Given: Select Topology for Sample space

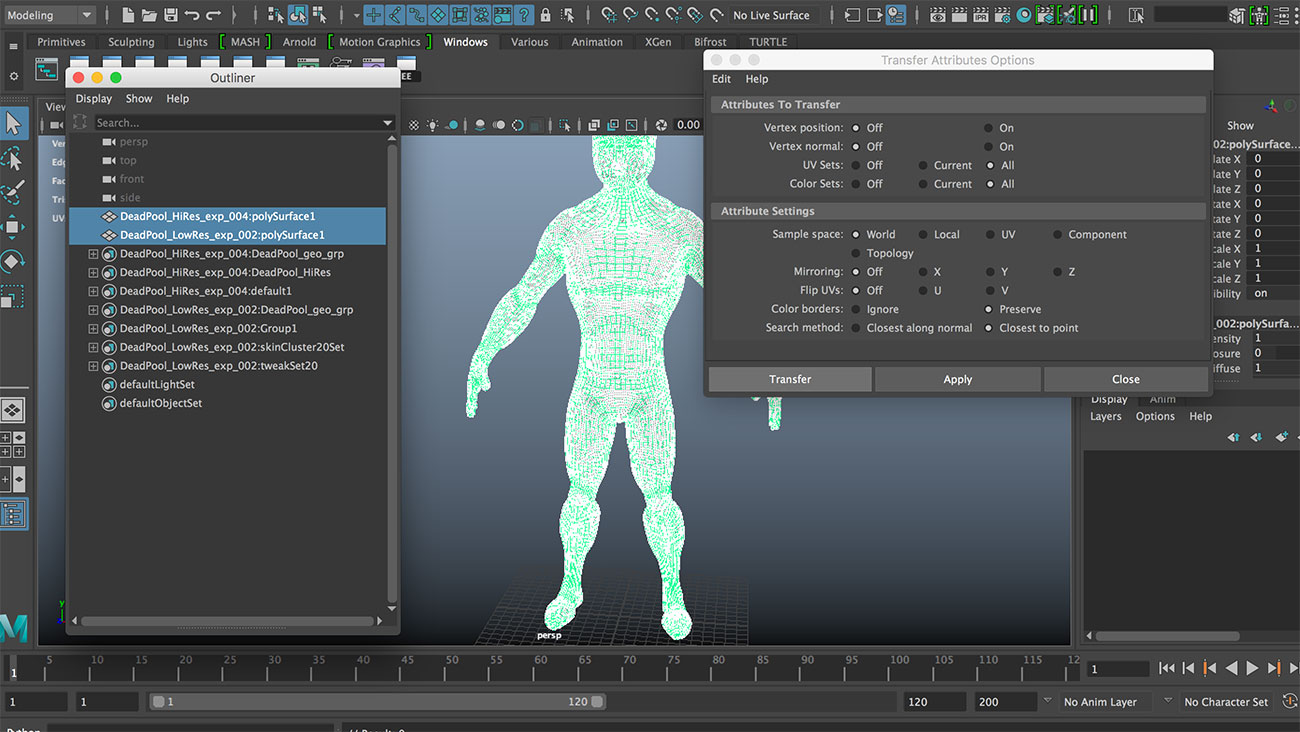Looking at the screenshot, I should point(856,254).
